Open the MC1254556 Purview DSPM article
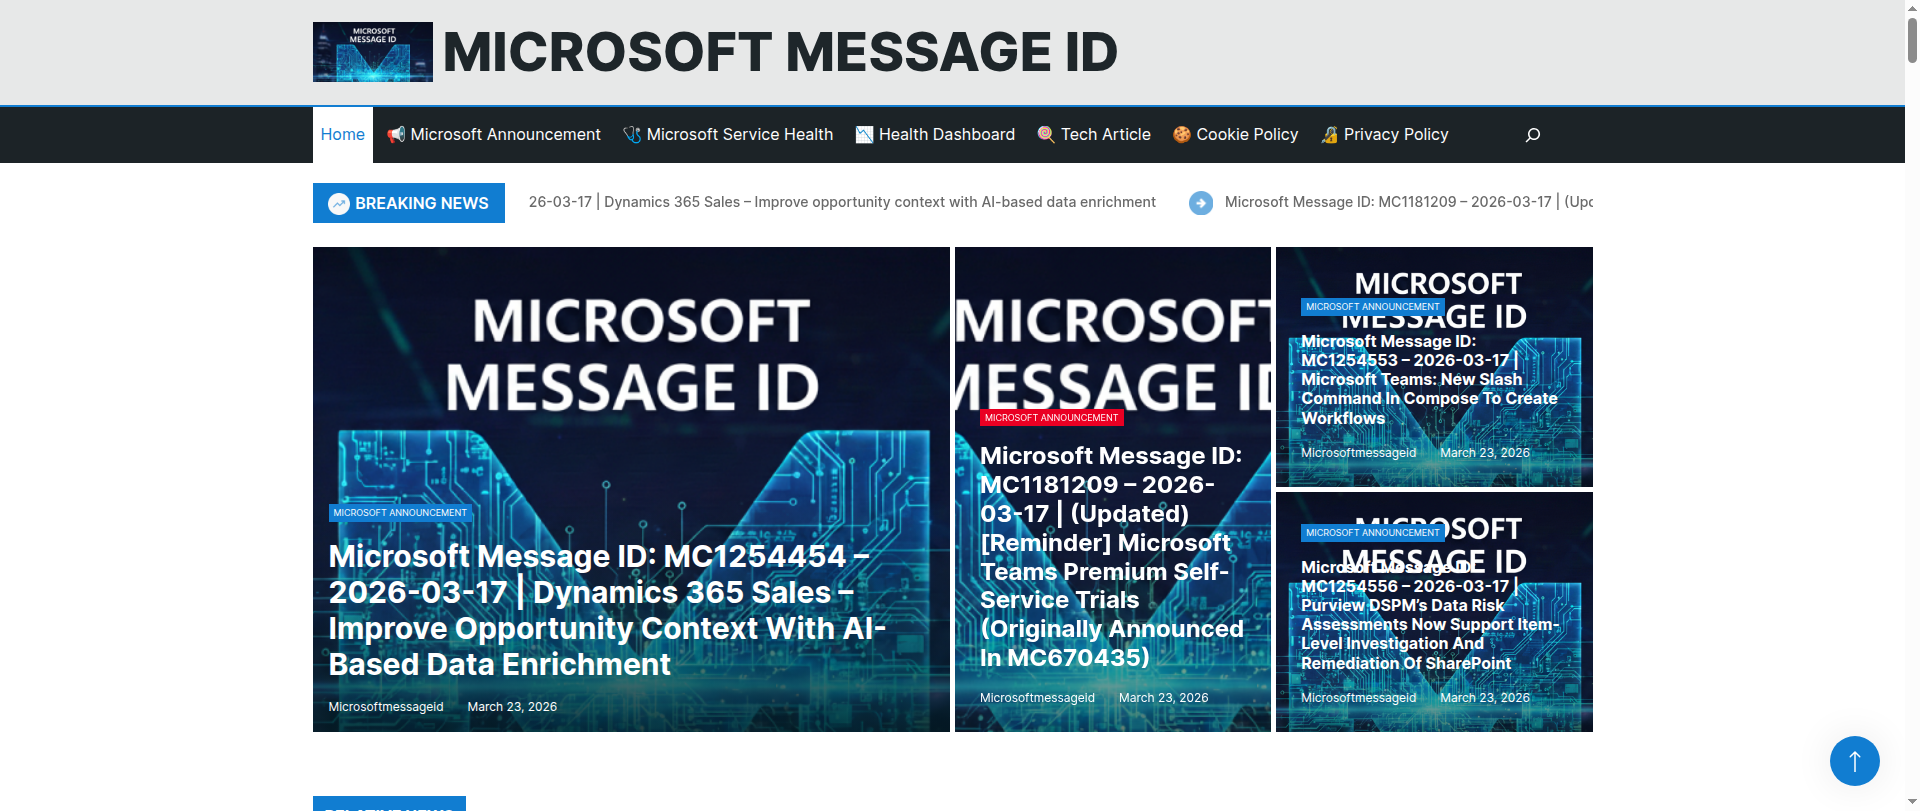1920x811 pixels. (1430, 615)
